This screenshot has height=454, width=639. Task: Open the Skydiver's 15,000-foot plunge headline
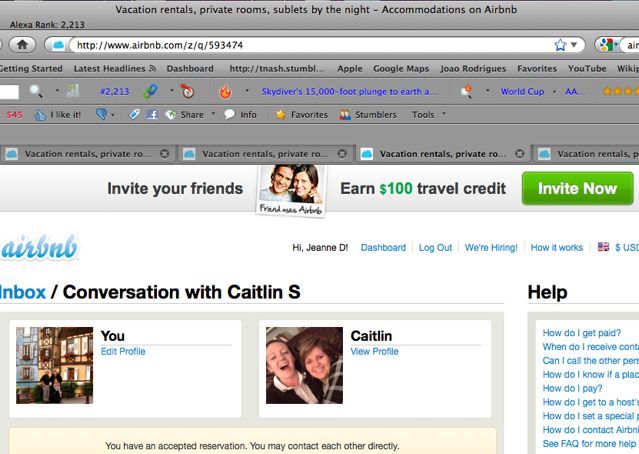tap(350, 92)
